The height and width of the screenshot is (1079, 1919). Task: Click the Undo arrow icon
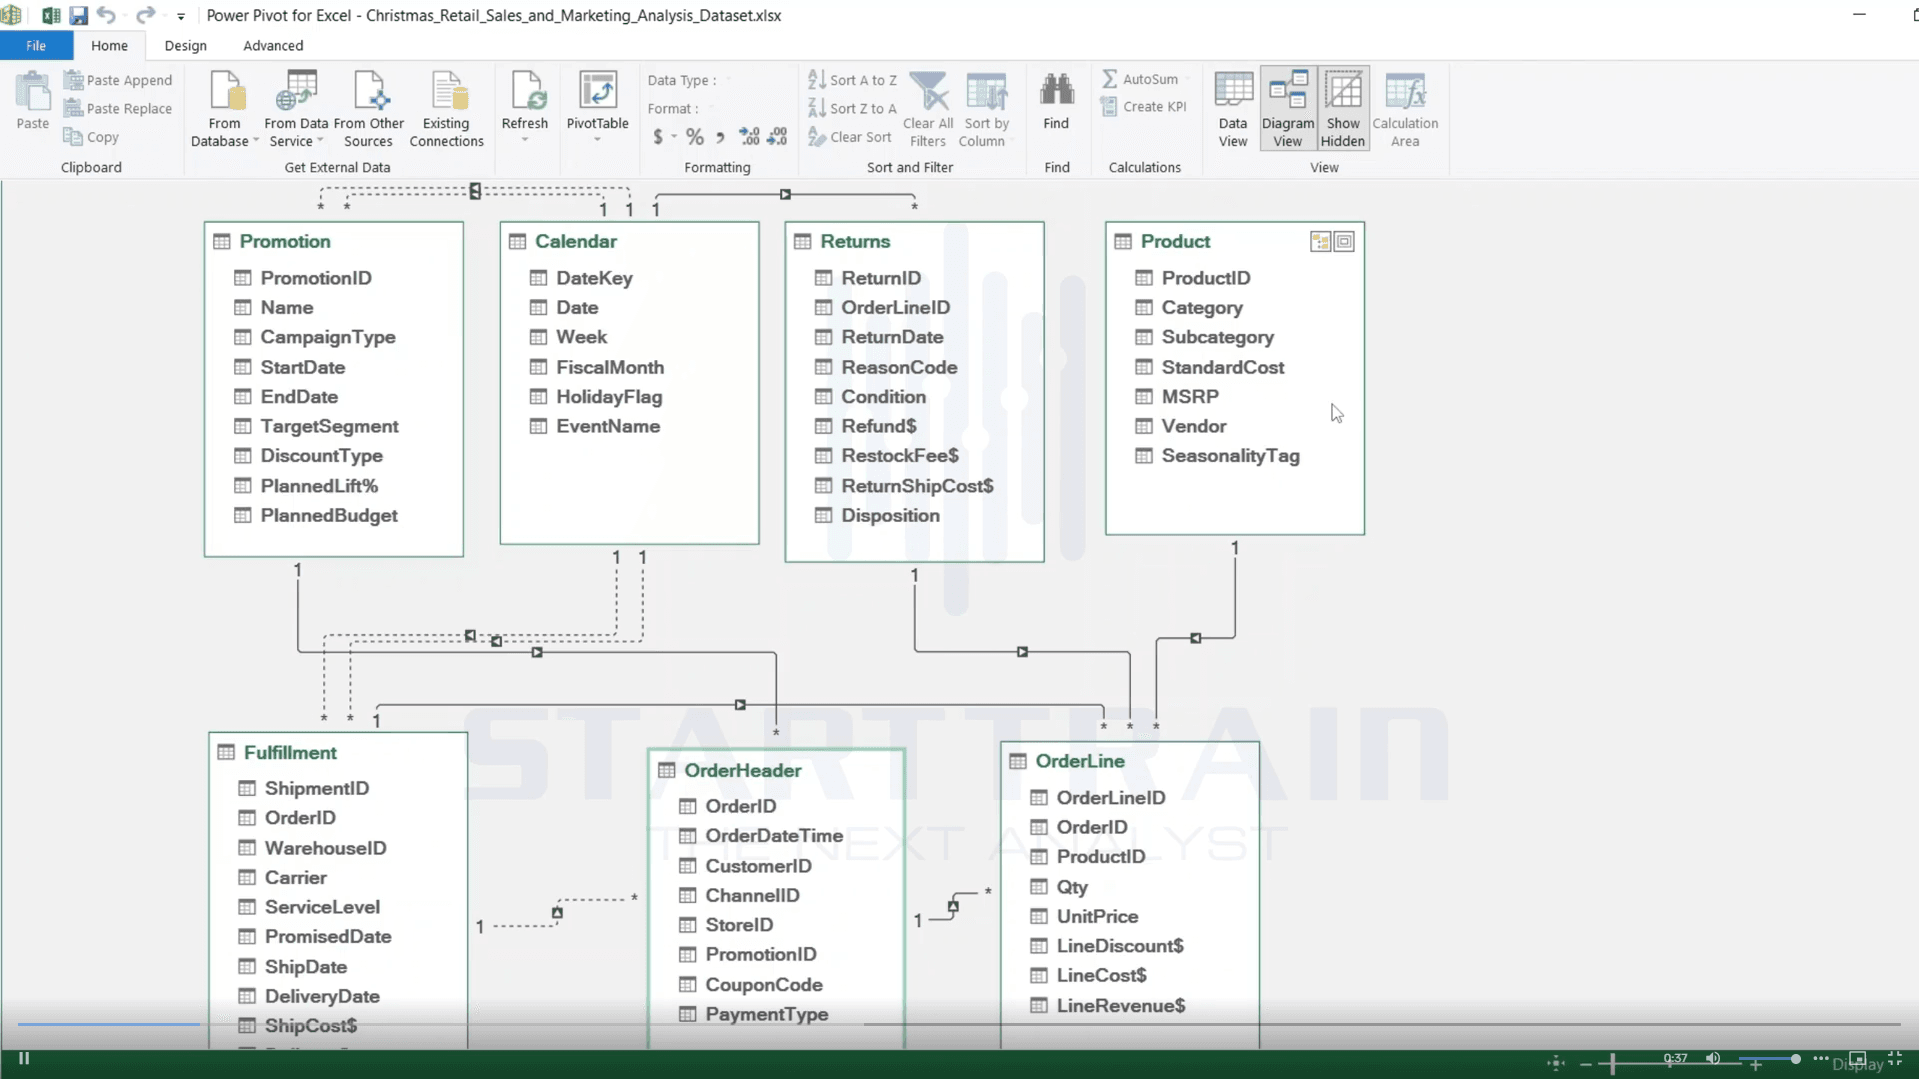(106, 15)
